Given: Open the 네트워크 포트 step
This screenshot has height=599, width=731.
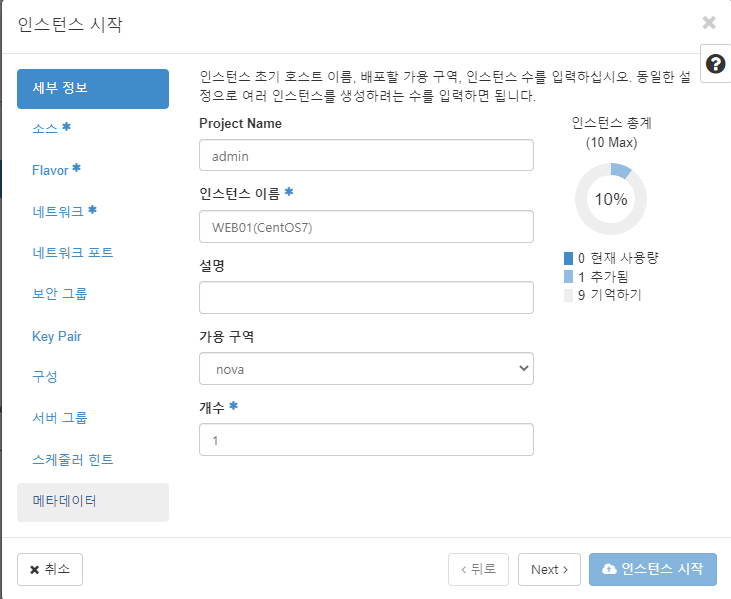Looking at the screenshot, I should [73, 253].
